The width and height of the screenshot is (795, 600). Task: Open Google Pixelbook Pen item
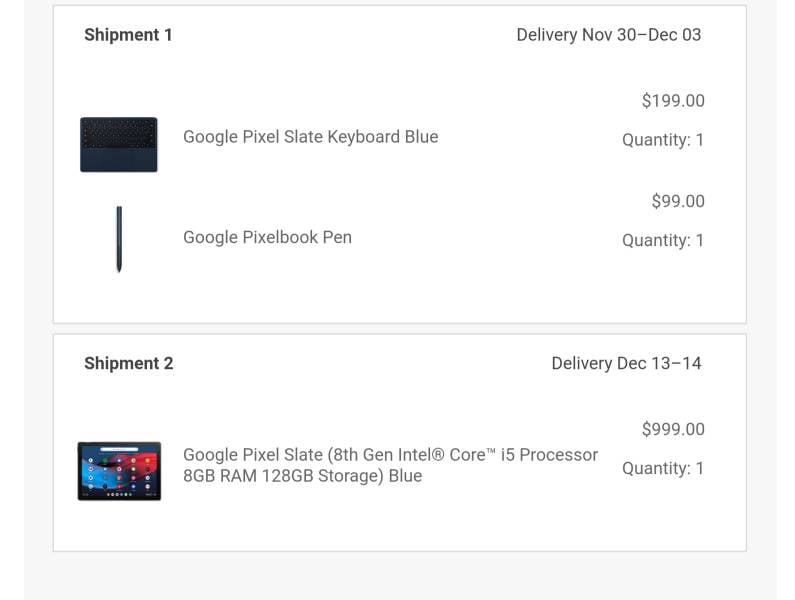click(x=267, y=237)
